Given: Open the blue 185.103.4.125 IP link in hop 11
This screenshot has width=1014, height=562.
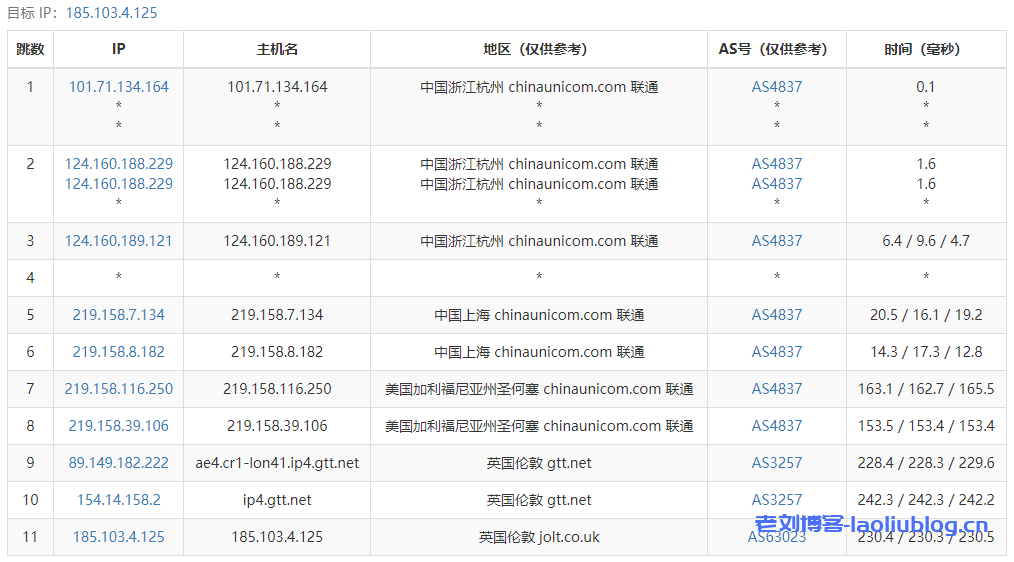Looking at the screenshot, I should tap(118, 537).
